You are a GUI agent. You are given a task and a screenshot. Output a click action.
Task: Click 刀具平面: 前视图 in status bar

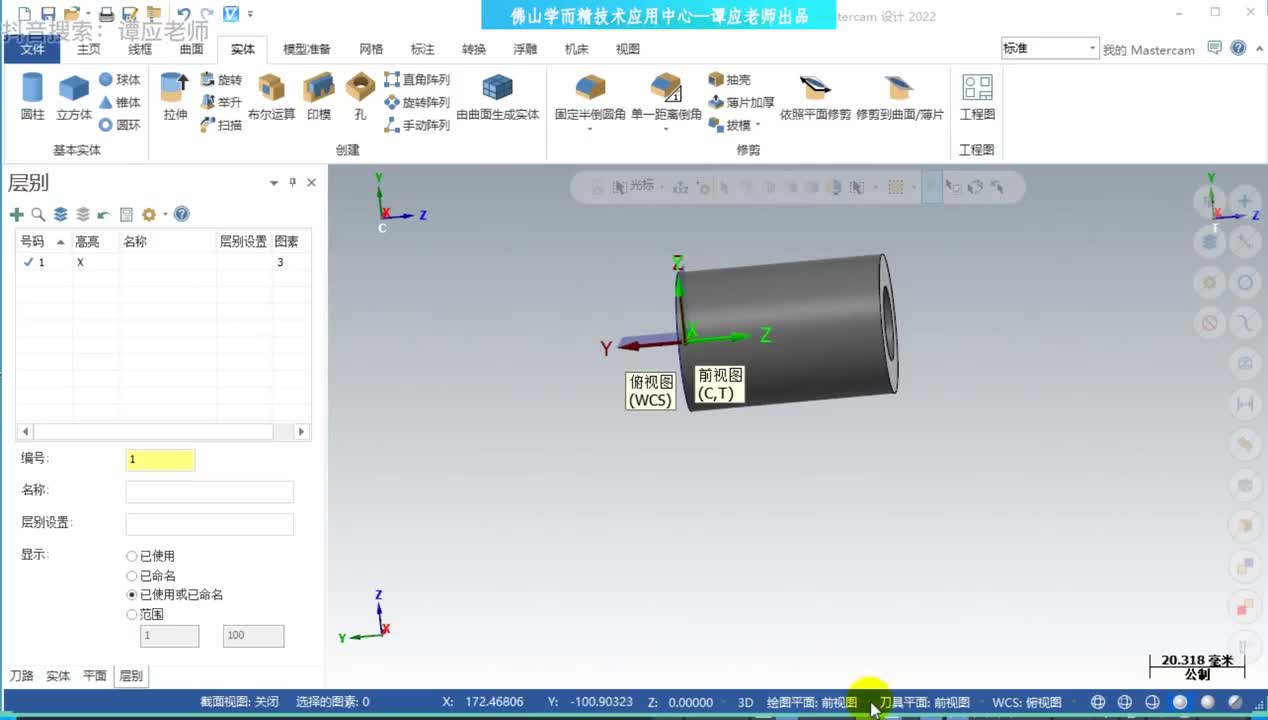point(925,702)
